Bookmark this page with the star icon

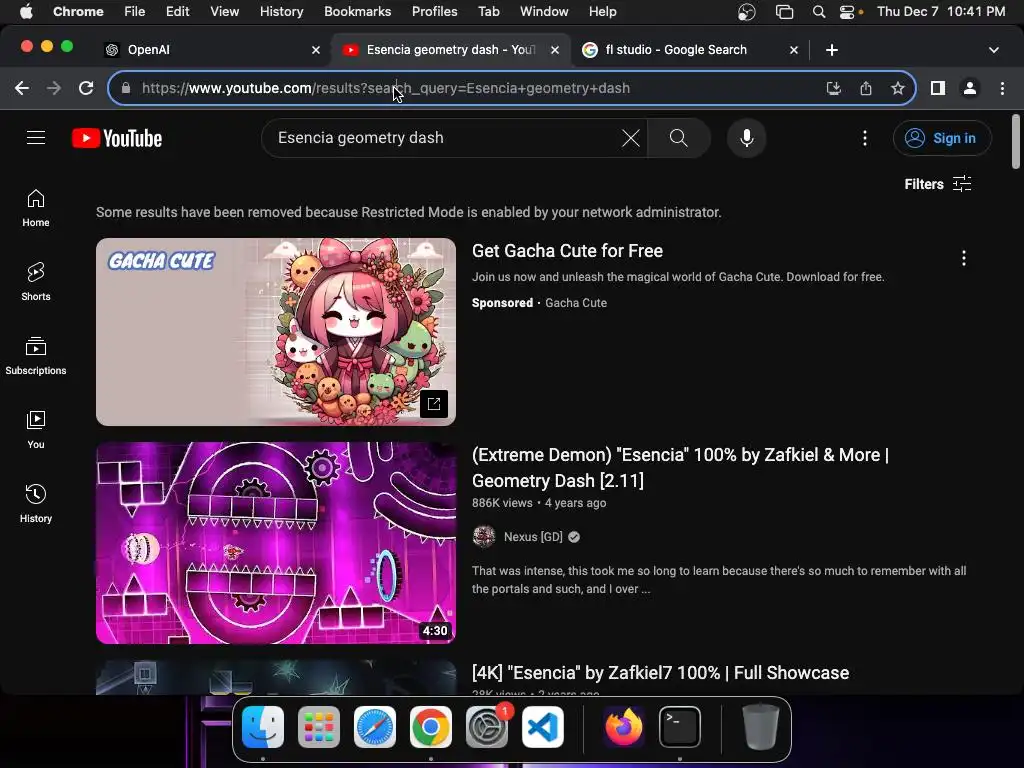pyautogui.click(x=897, y=88)
